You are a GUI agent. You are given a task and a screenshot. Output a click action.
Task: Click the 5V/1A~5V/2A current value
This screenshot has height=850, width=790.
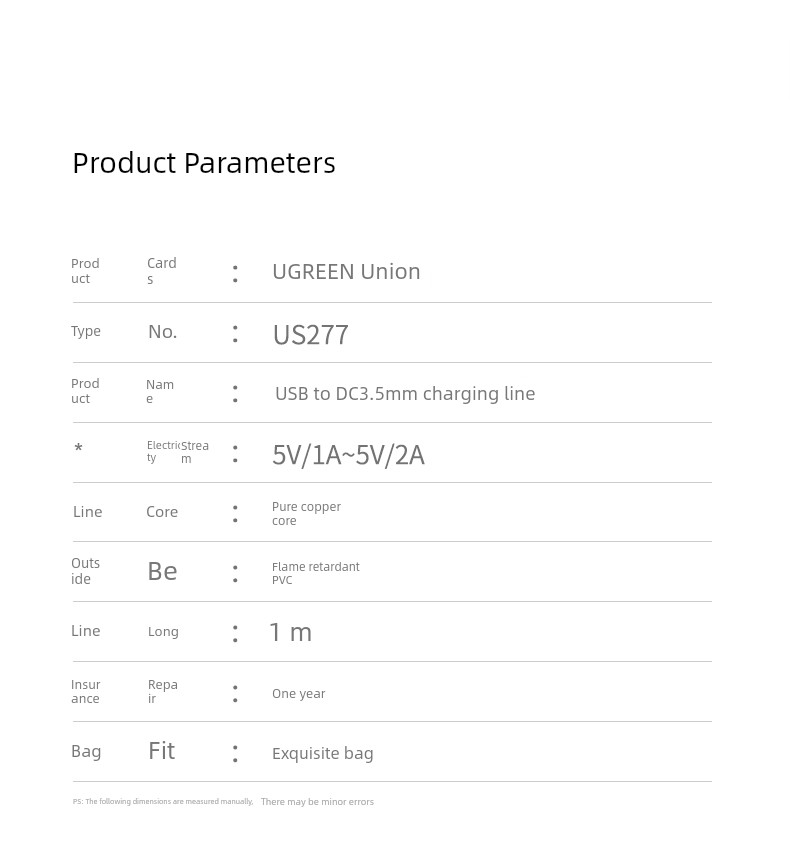[348, 454]
